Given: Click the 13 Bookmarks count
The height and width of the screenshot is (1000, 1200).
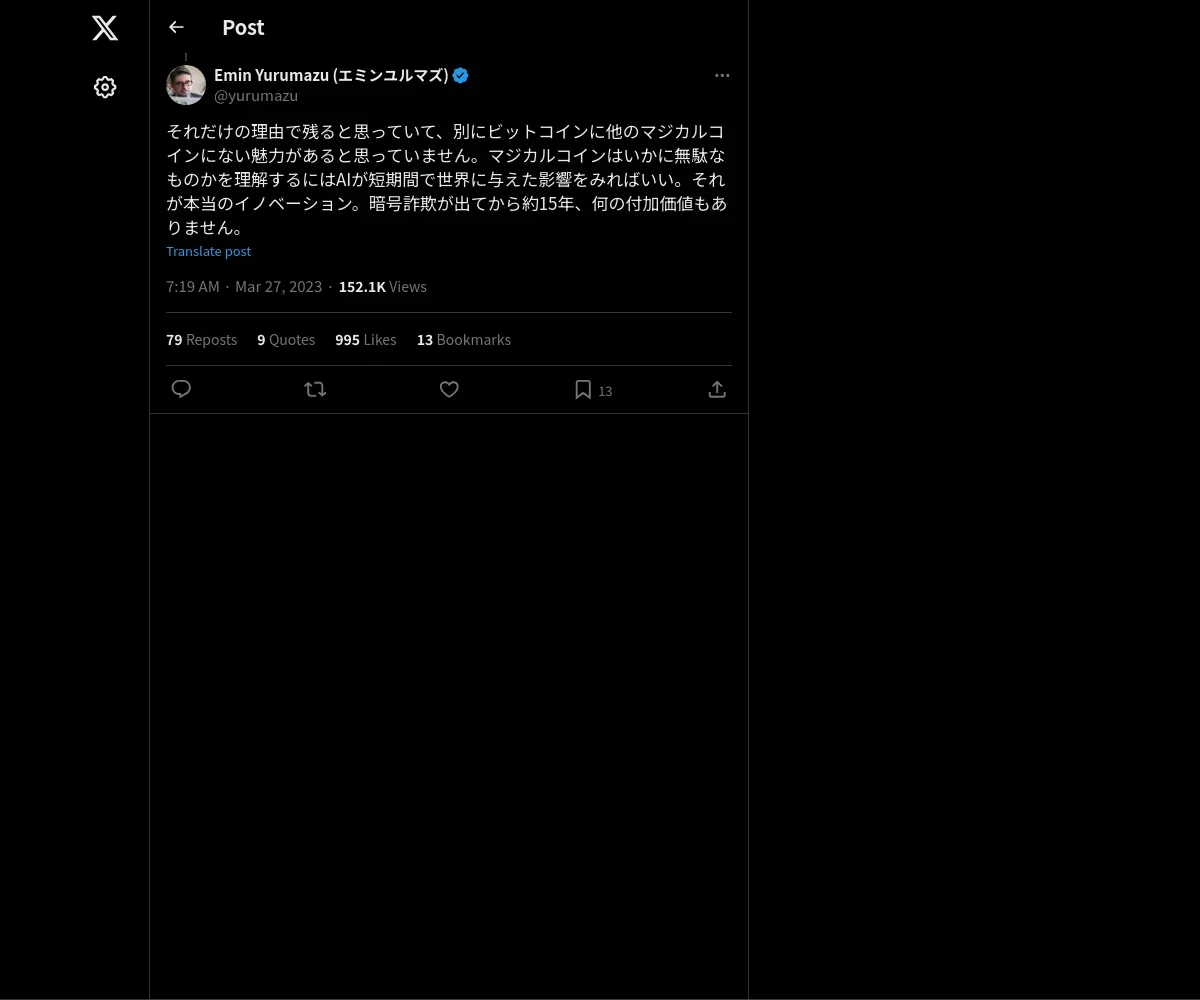Looking at the screenshot, I should tap(464, 340).
